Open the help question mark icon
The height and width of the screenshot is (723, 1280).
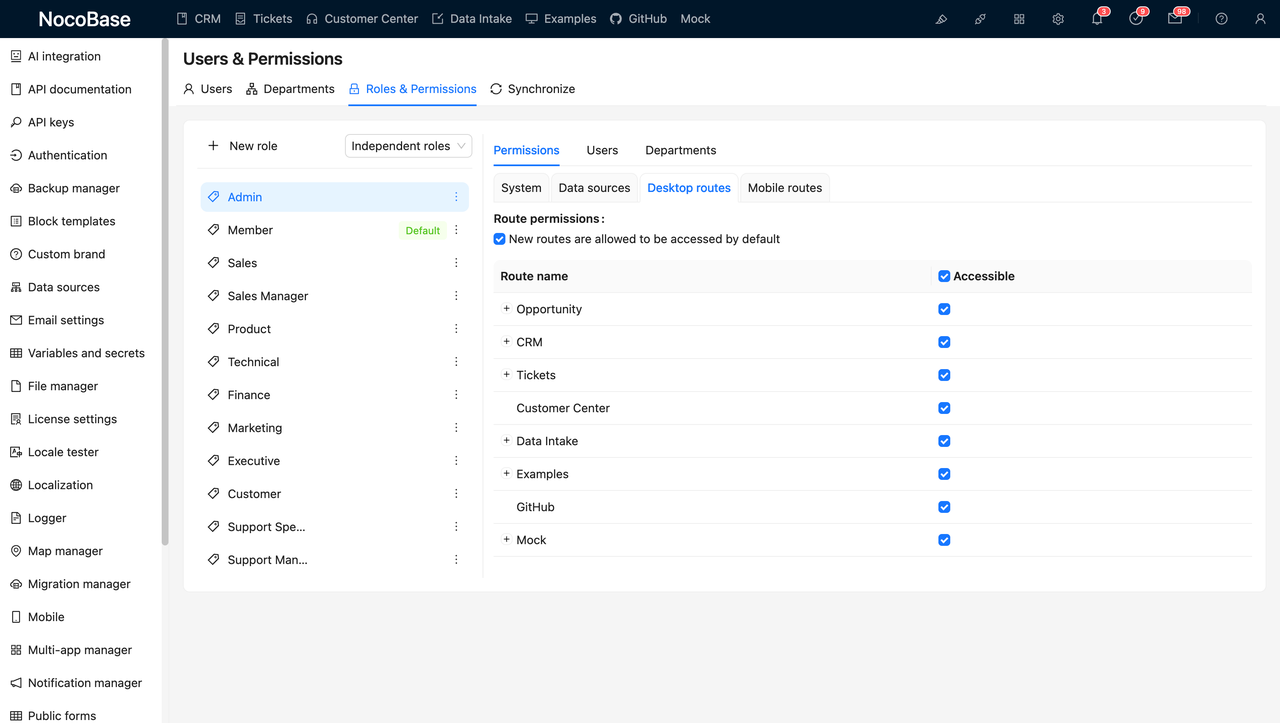[x=1220, y=18]
